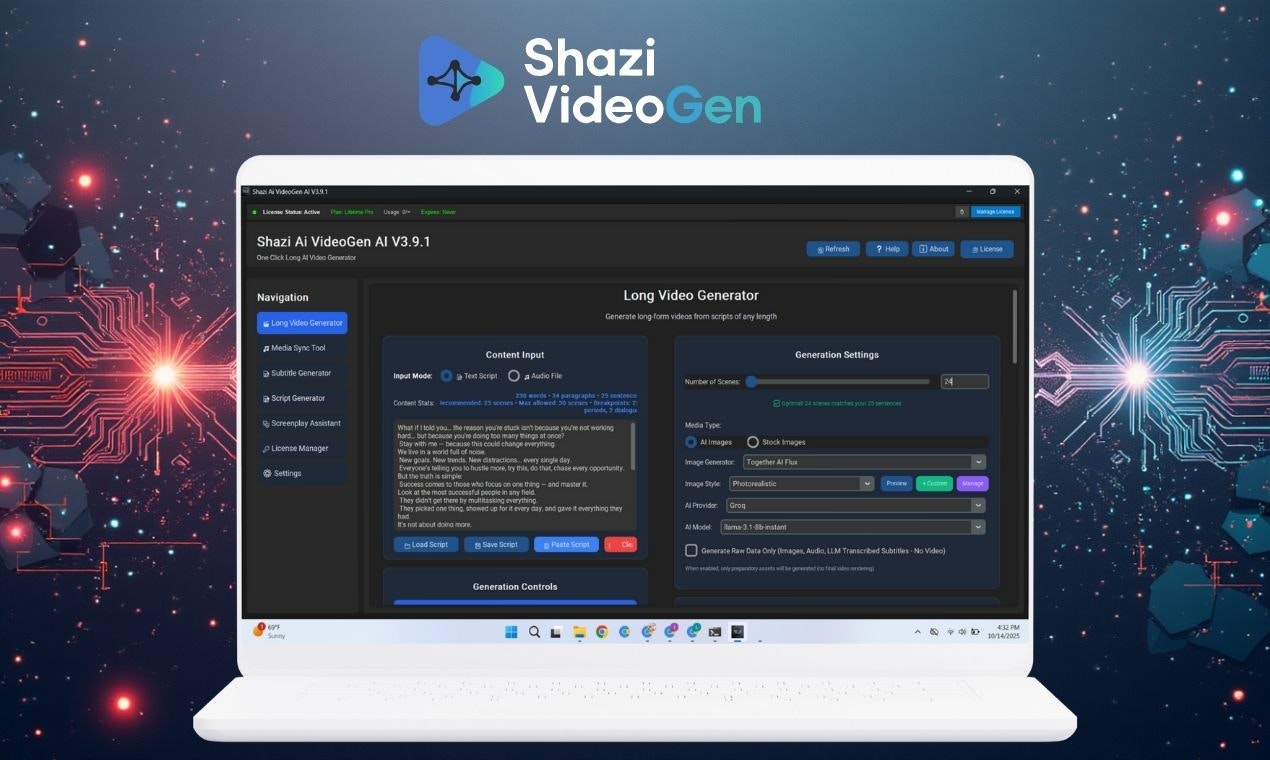This screenshot has width=1270, height=760.
Task: Select Audio File input mode
Action: click(515, 376)
